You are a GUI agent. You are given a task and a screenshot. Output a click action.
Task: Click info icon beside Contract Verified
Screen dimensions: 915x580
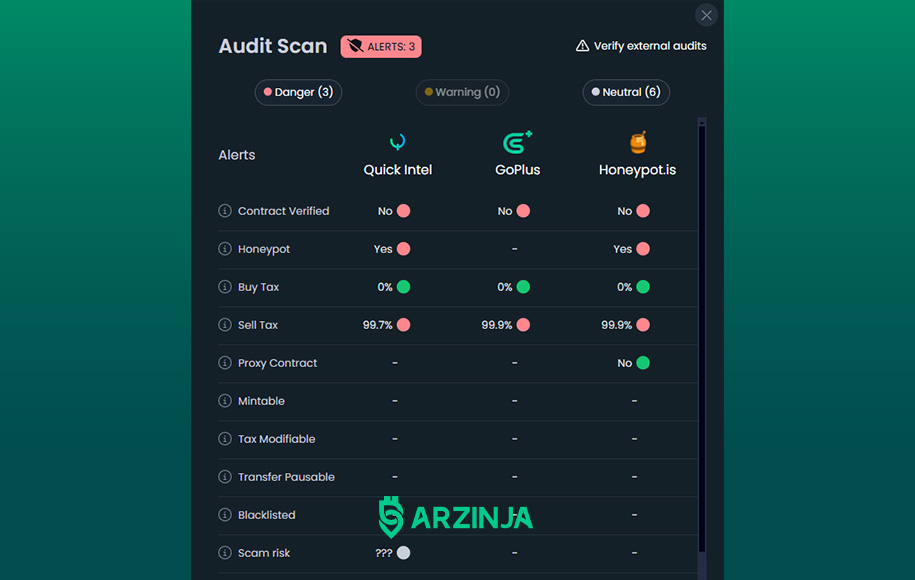click(225, 211)
